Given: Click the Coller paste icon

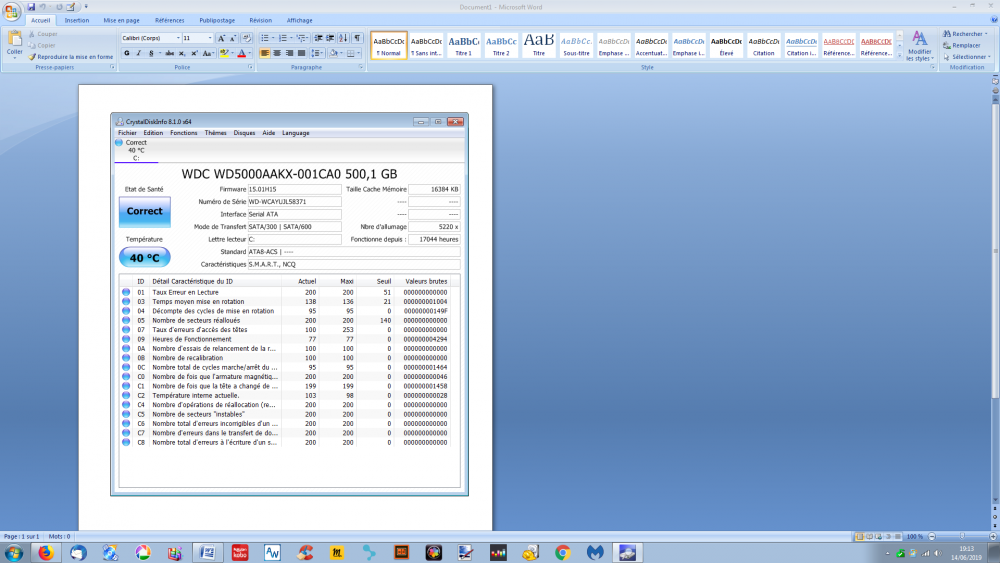Looking at the screenshot, I should pos(14,43).
